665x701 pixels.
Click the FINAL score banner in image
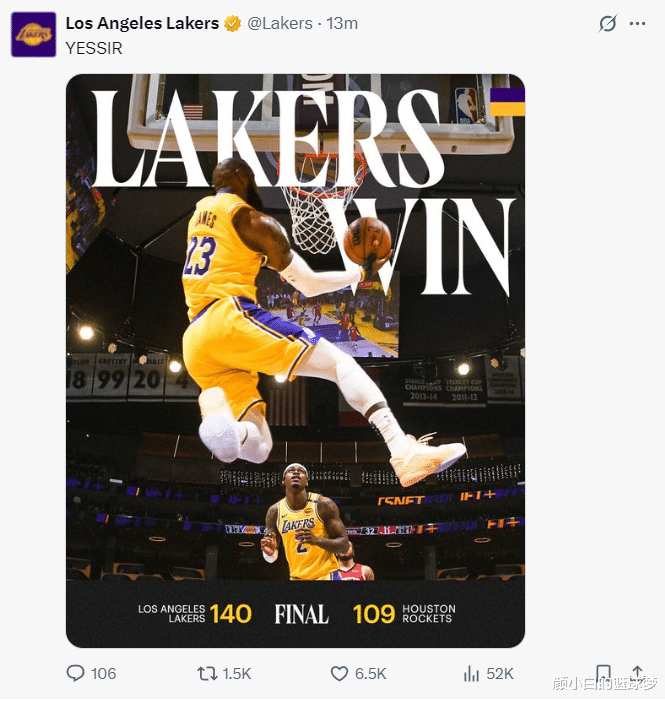[301, 613]
